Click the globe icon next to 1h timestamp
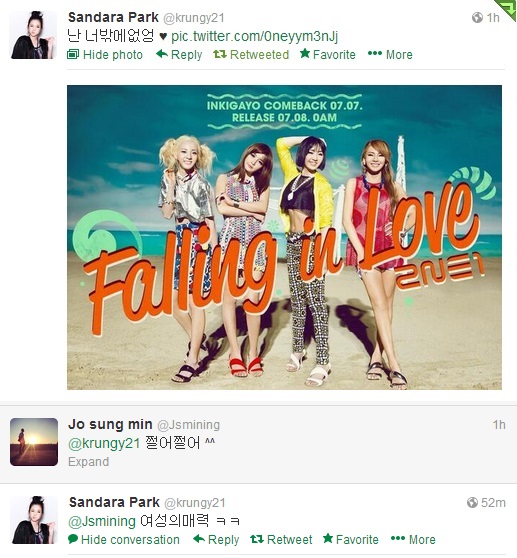The height and width of the screenshot is (558, 517). click(477, 17)
